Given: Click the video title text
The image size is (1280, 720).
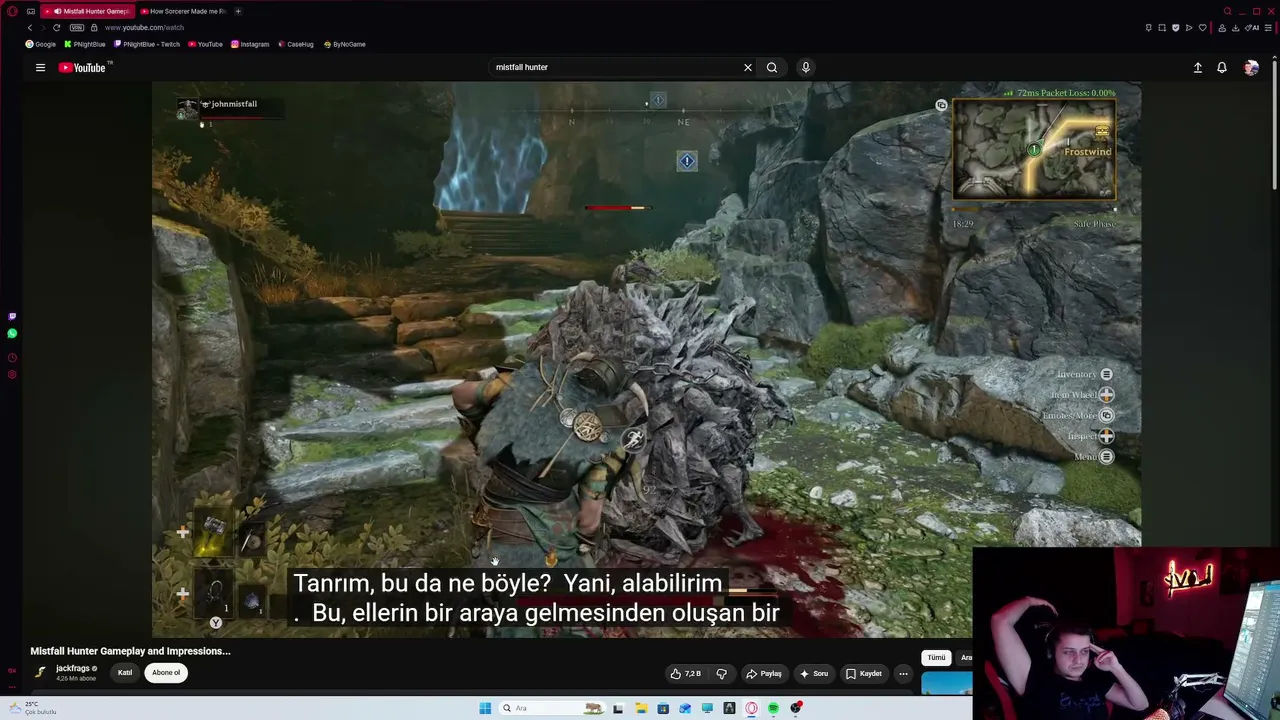Looking at the screenshot, I should (x=130, y=651).
